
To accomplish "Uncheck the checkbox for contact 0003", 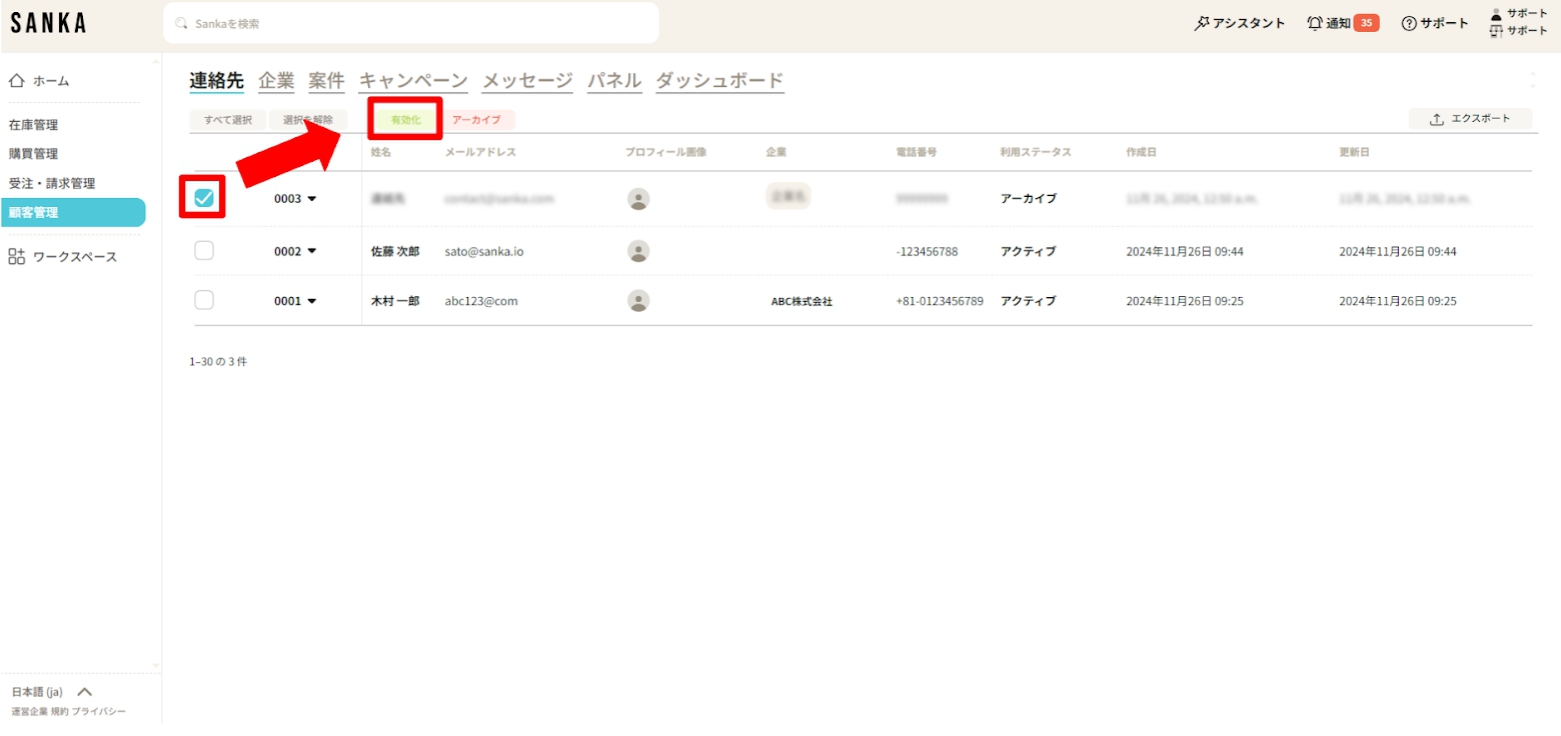I will click(204, 198).
